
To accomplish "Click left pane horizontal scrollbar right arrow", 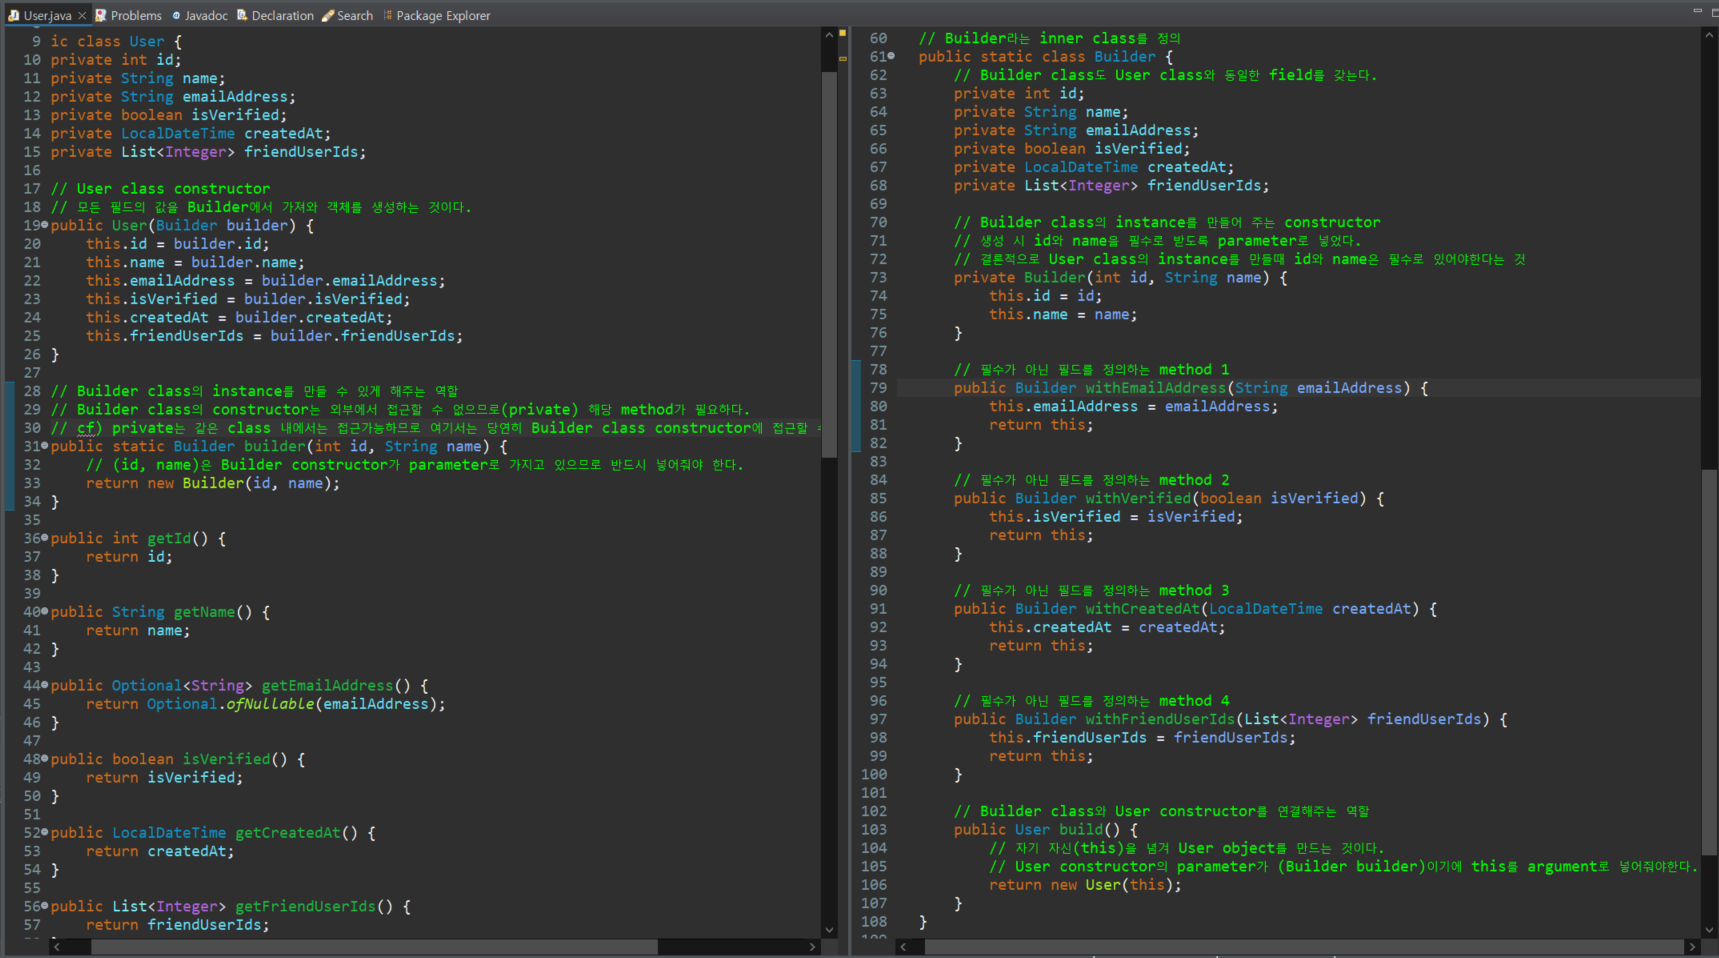I will click(812, 946).
